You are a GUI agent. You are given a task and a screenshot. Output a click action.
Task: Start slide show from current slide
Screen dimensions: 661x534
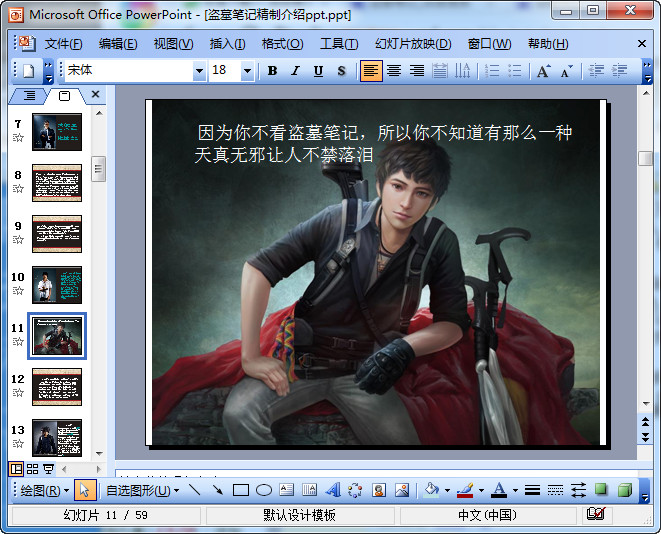pyautogui.click(x=48, y=469)
